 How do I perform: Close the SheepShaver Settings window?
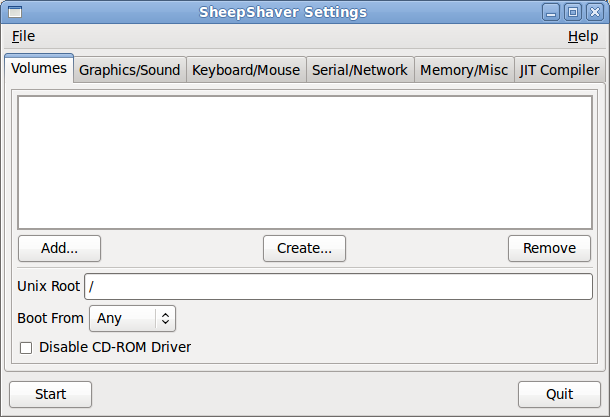point(595,12)
